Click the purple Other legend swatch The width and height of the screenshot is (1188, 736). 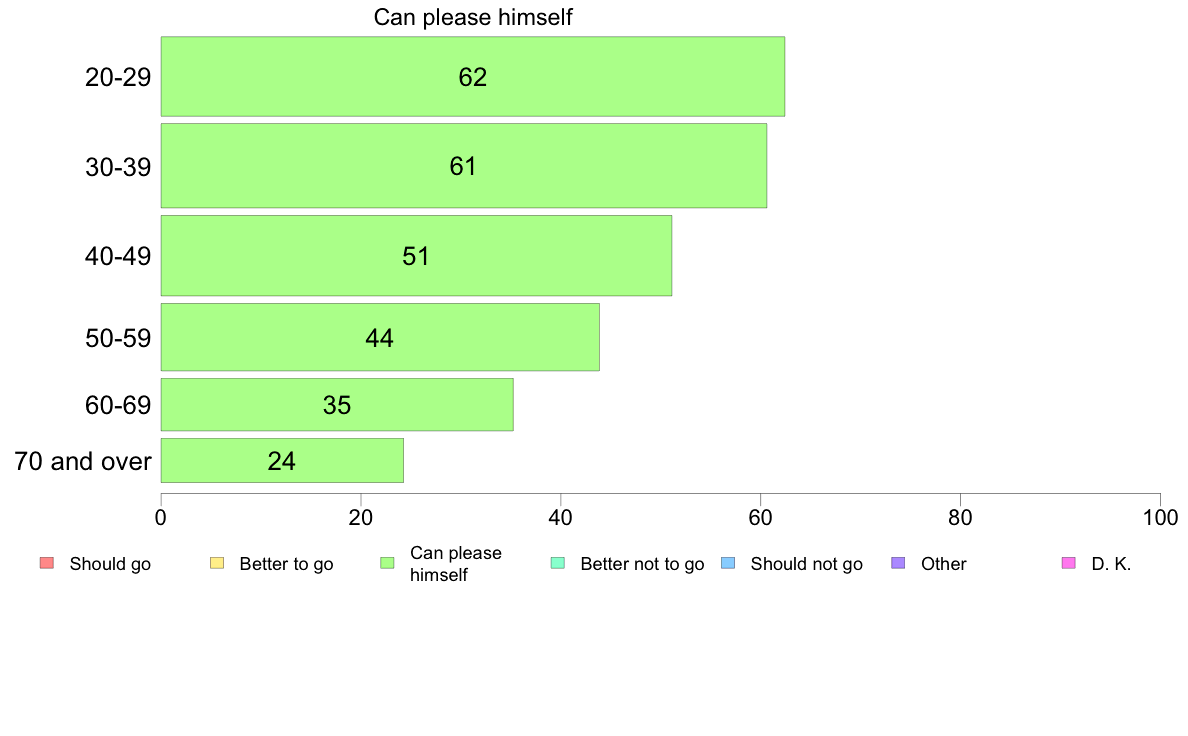pos(898,563)
